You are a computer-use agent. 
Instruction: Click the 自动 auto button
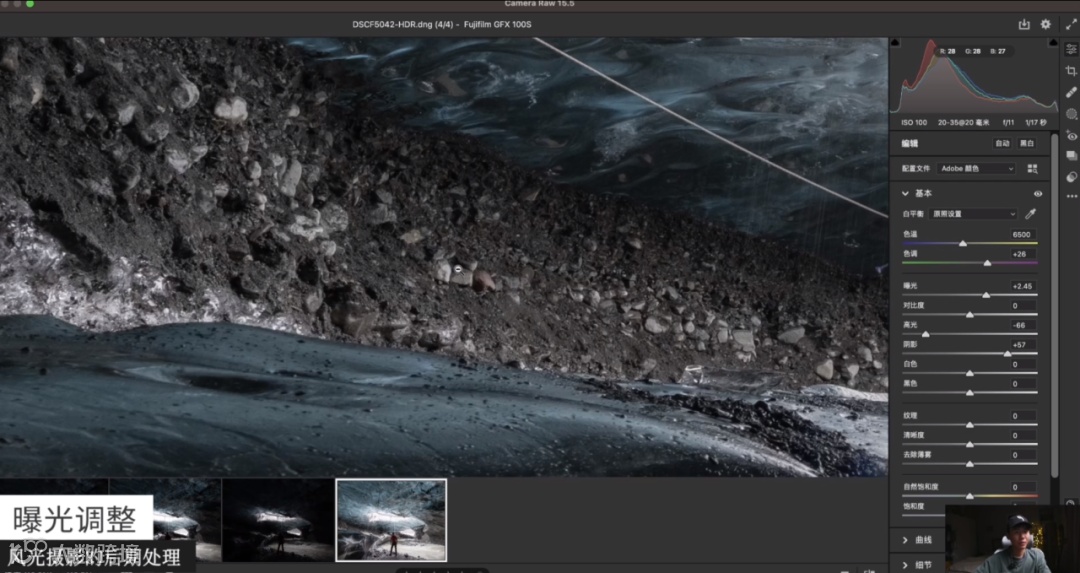click(x=1002, y=144)
